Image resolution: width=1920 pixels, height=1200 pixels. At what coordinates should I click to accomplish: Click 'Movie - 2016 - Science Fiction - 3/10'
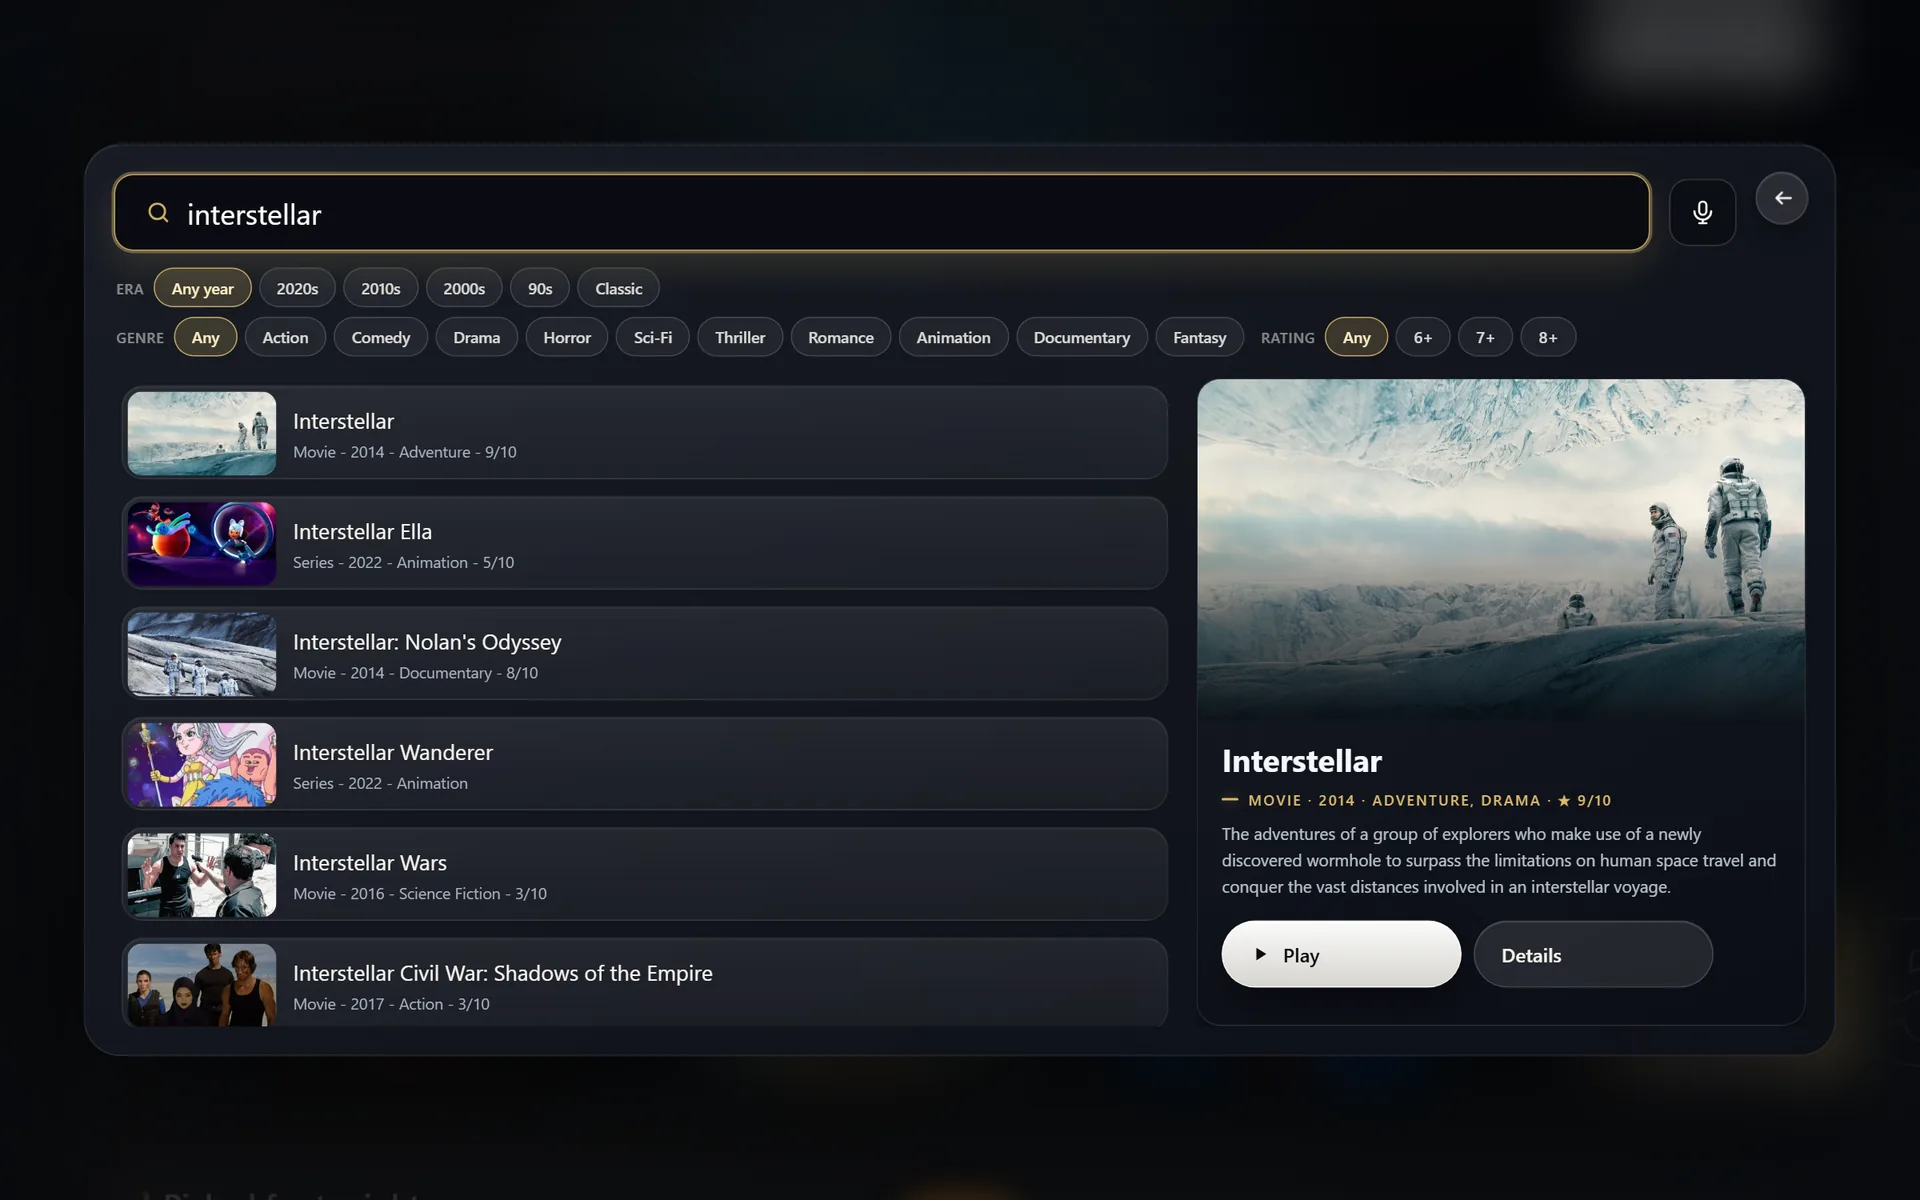[x=420, y=893]
